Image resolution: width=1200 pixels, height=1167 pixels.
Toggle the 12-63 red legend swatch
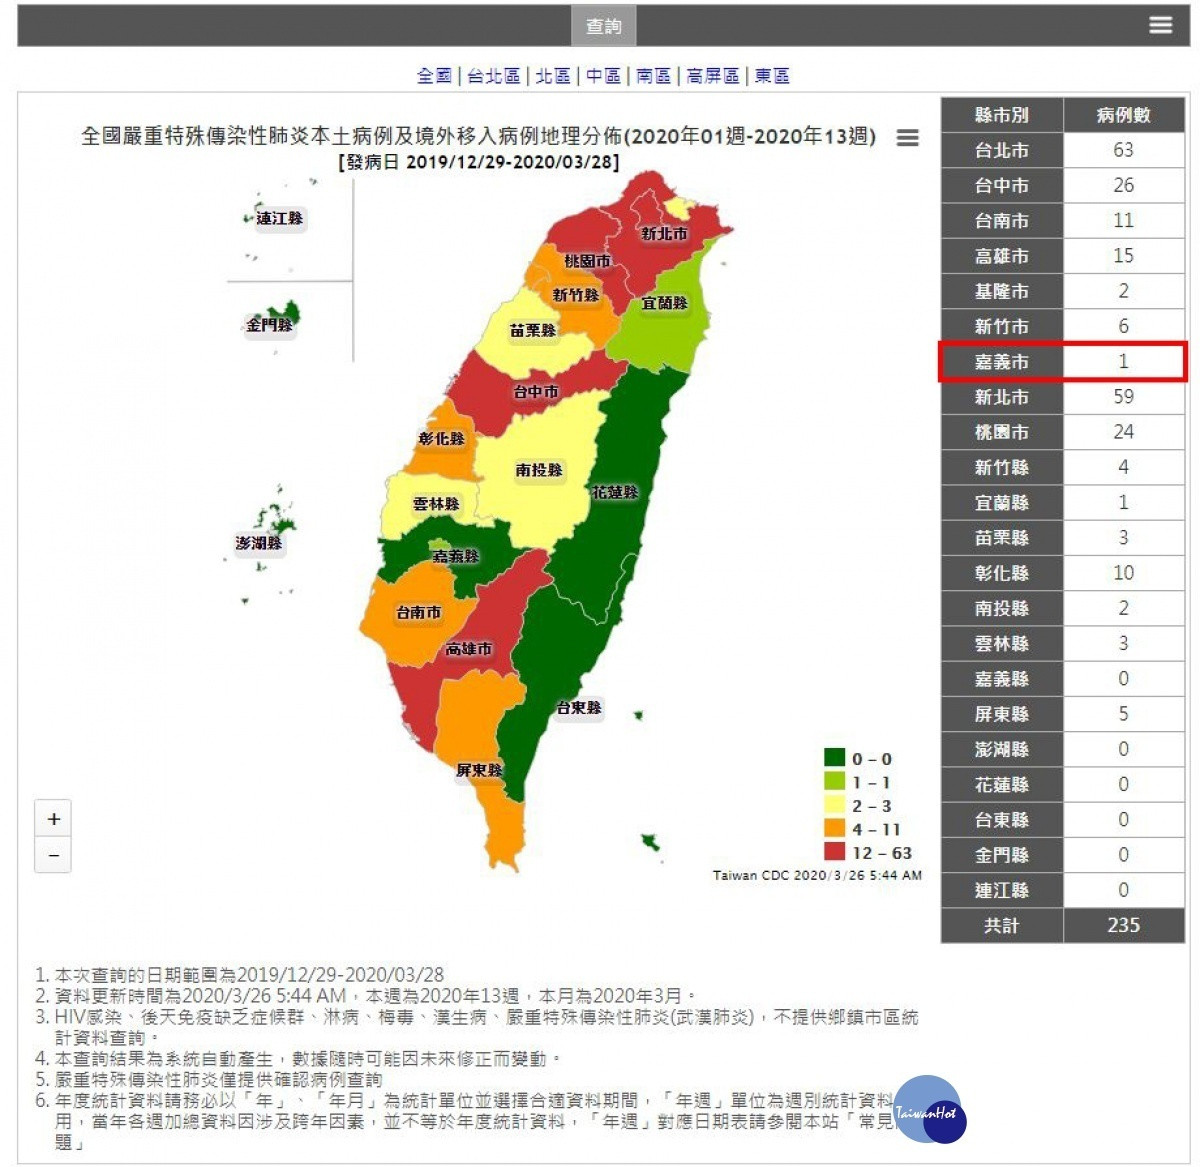[835, 852]
